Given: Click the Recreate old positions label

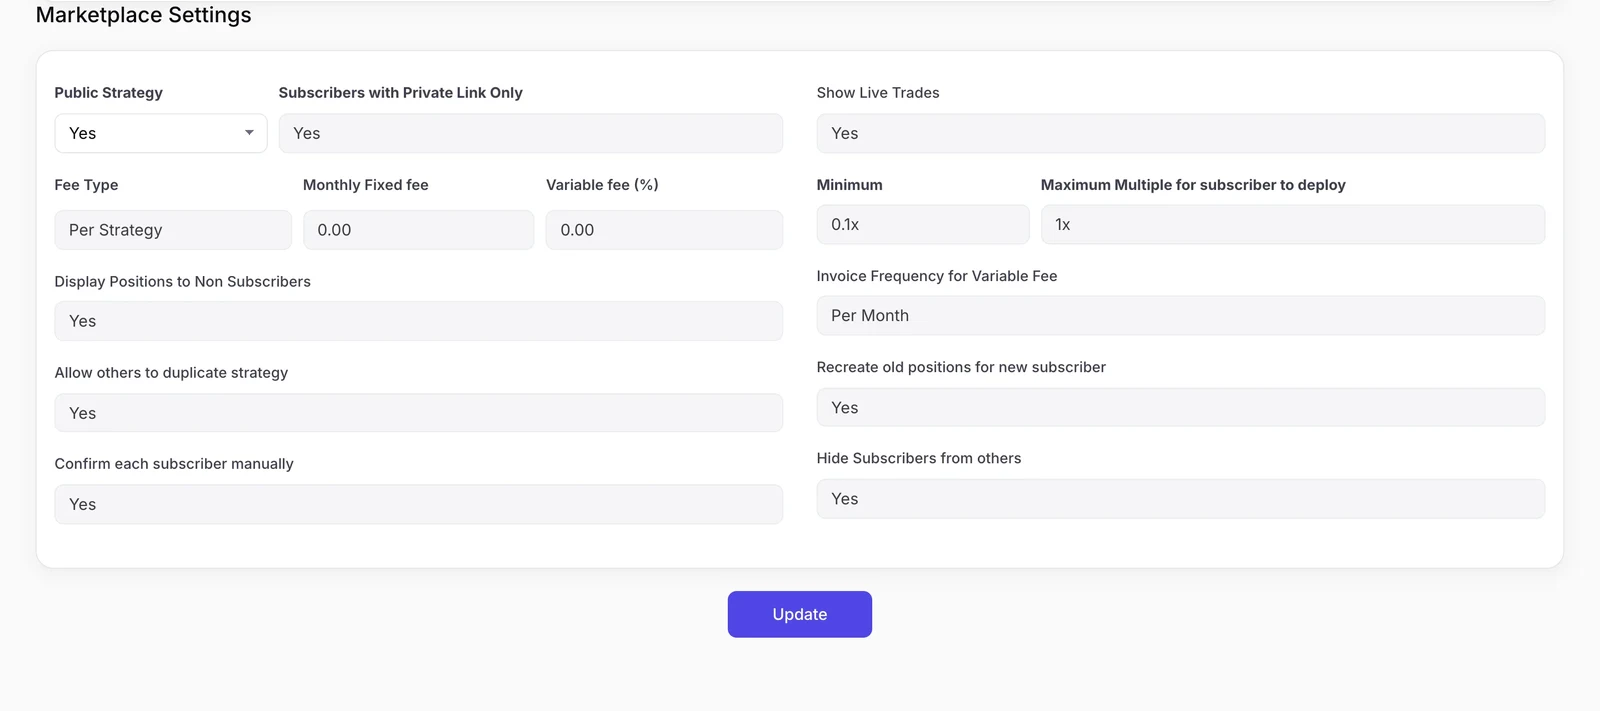Looking at the screenshot, I should pos(961,367).
